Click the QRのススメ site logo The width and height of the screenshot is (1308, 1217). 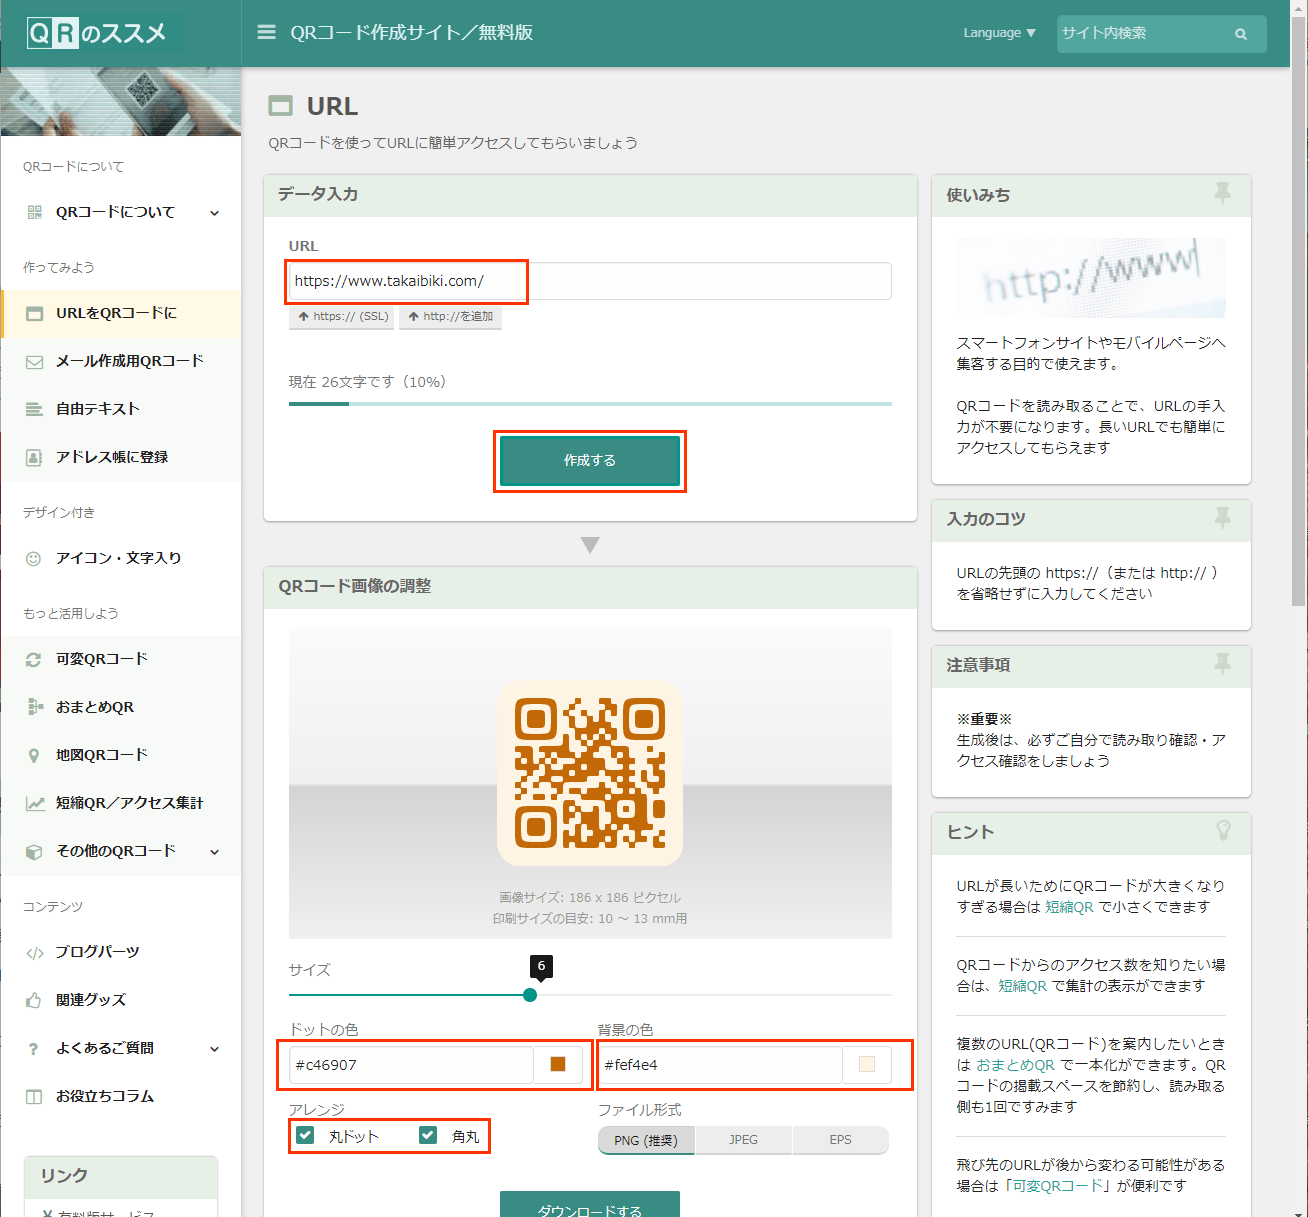[x=96, y=33]
